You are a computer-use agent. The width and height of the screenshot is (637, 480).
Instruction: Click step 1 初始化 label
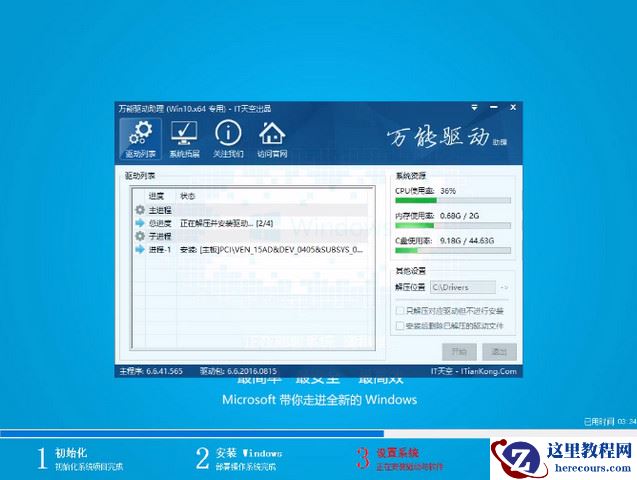point(71,453)
